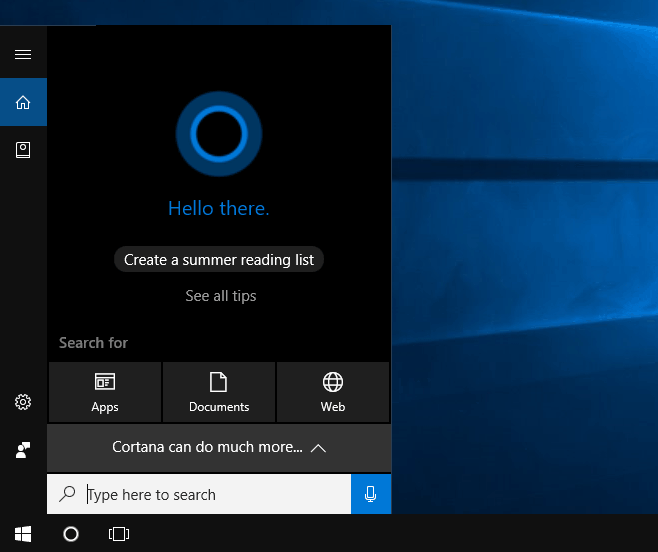
Task: Select the 'Create a summer reading list' tip
Action: point(219,260)
